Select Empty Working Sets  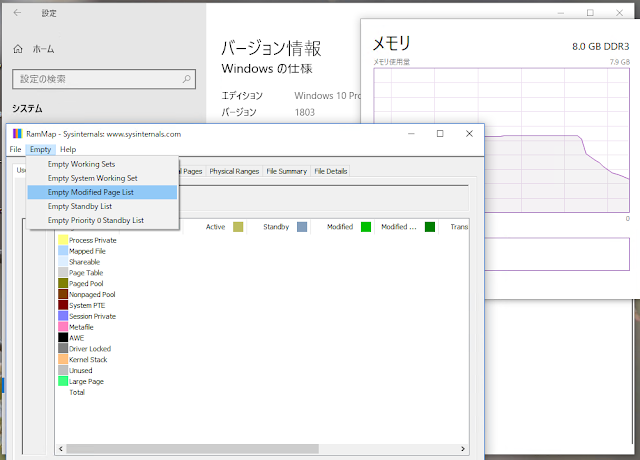coord(102,164)
